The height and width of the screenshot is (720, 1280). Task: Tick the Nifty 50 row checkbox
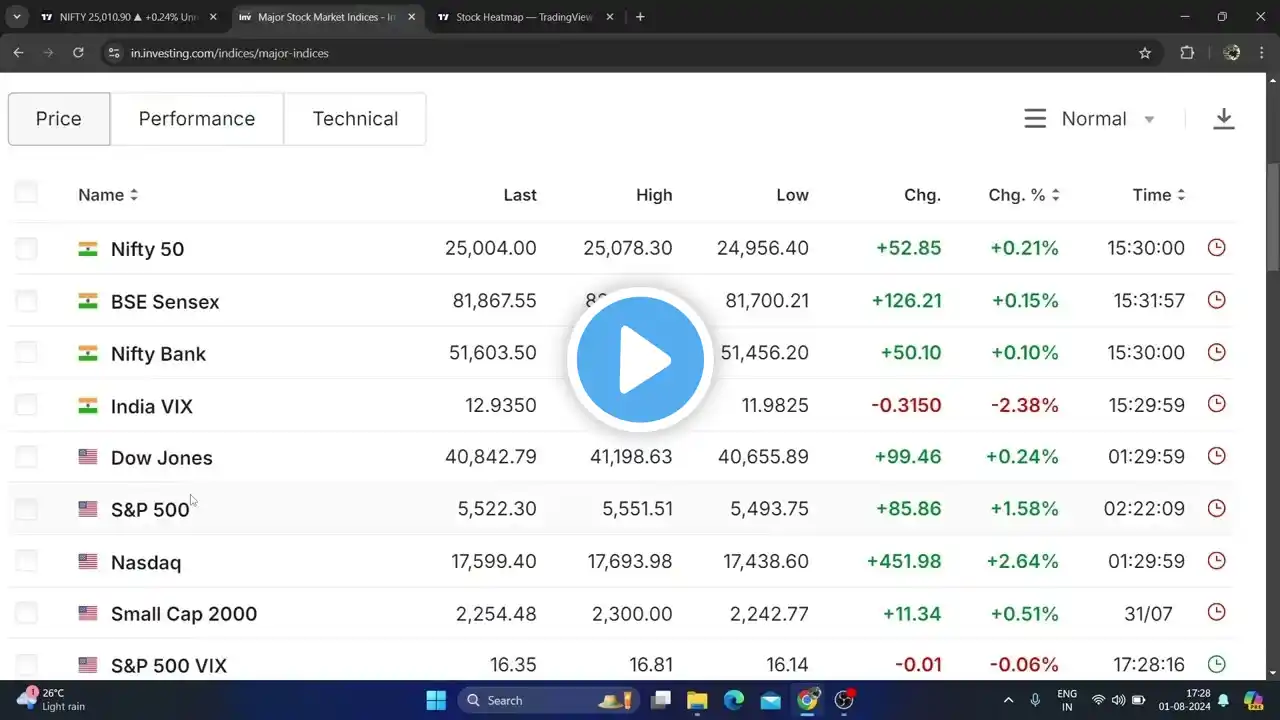26,248
